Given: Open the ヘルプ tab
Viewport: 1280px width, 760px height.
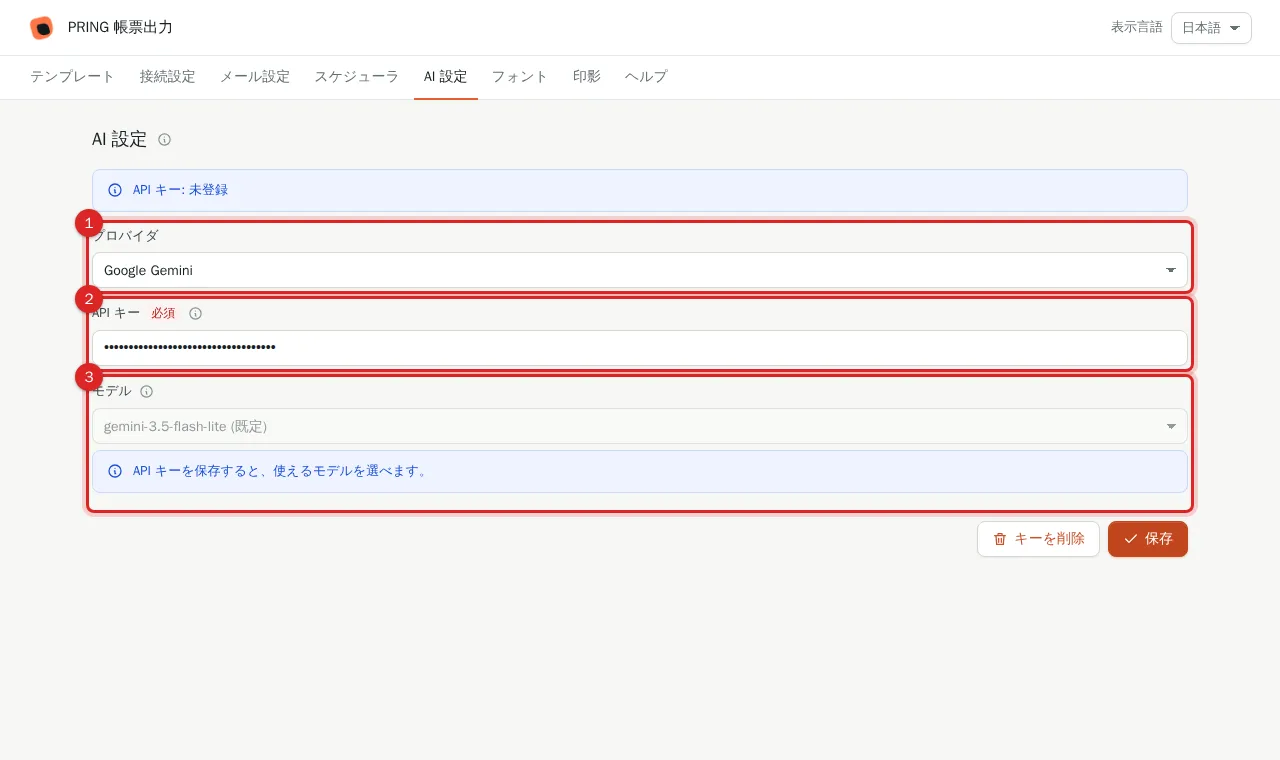Looking at the screenshot, I should pos(646,77).
